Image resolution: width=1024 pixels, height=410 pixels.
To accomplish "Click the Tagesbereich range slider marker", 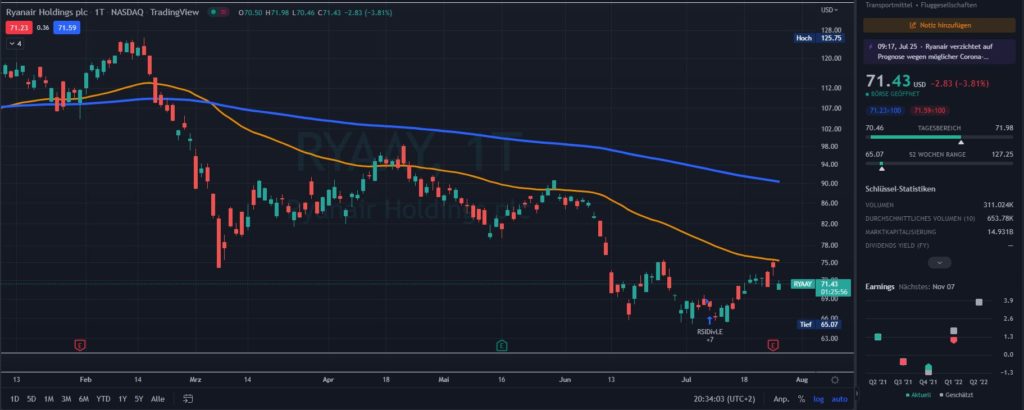I will click(x=961, y=142).
